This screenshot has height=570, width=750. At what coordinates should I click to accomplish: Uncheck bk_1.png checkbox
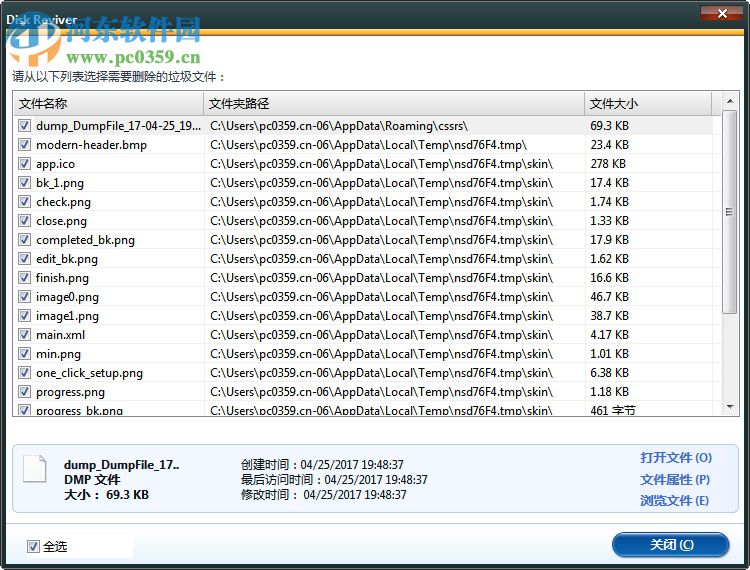click(24, 183)
